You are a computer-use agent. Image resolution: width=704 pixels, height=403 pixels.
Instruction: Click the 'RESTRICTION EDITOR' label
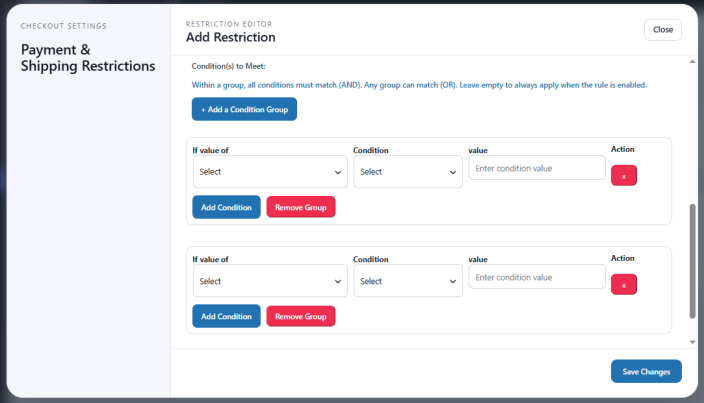pos(229,24)
